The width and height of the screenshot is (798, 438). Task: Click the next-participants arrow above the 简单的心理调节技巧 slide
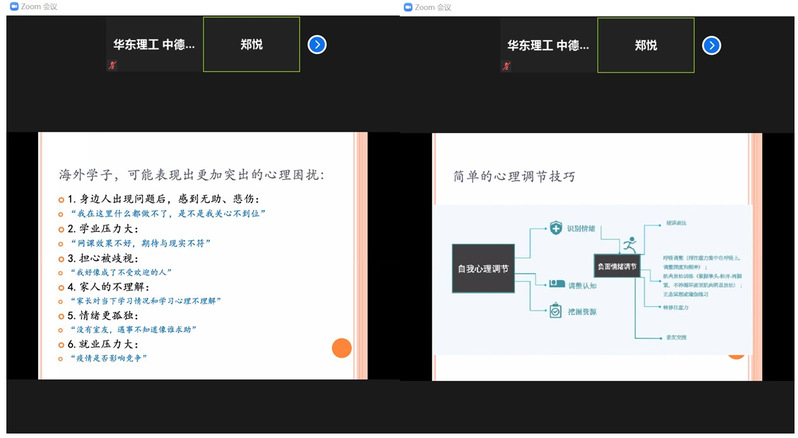(711, 45)
